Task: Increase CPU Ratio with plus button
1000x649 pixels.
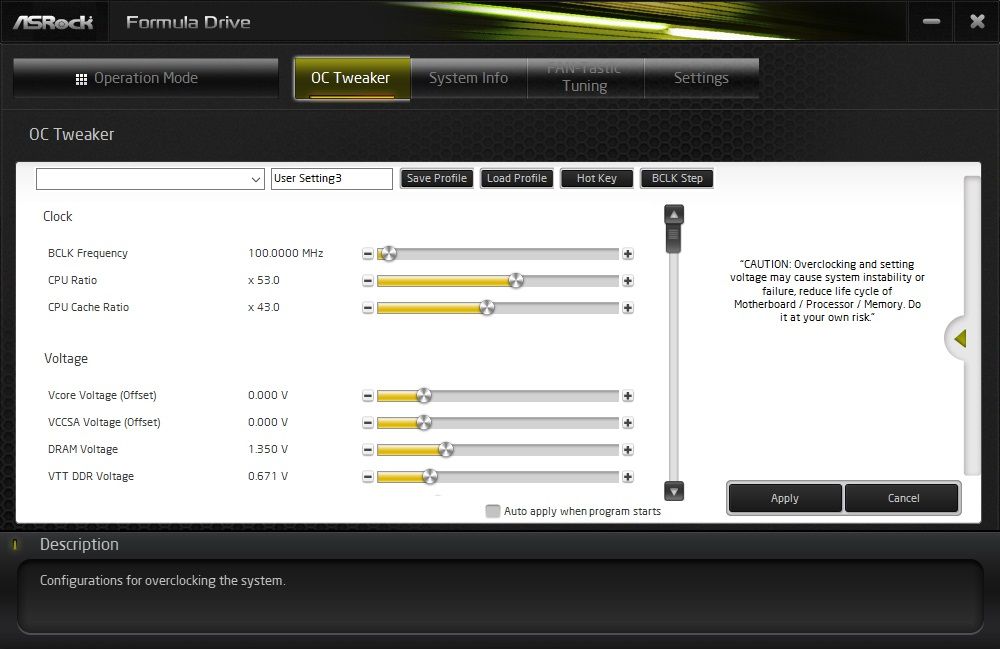Action: point(628,281)
